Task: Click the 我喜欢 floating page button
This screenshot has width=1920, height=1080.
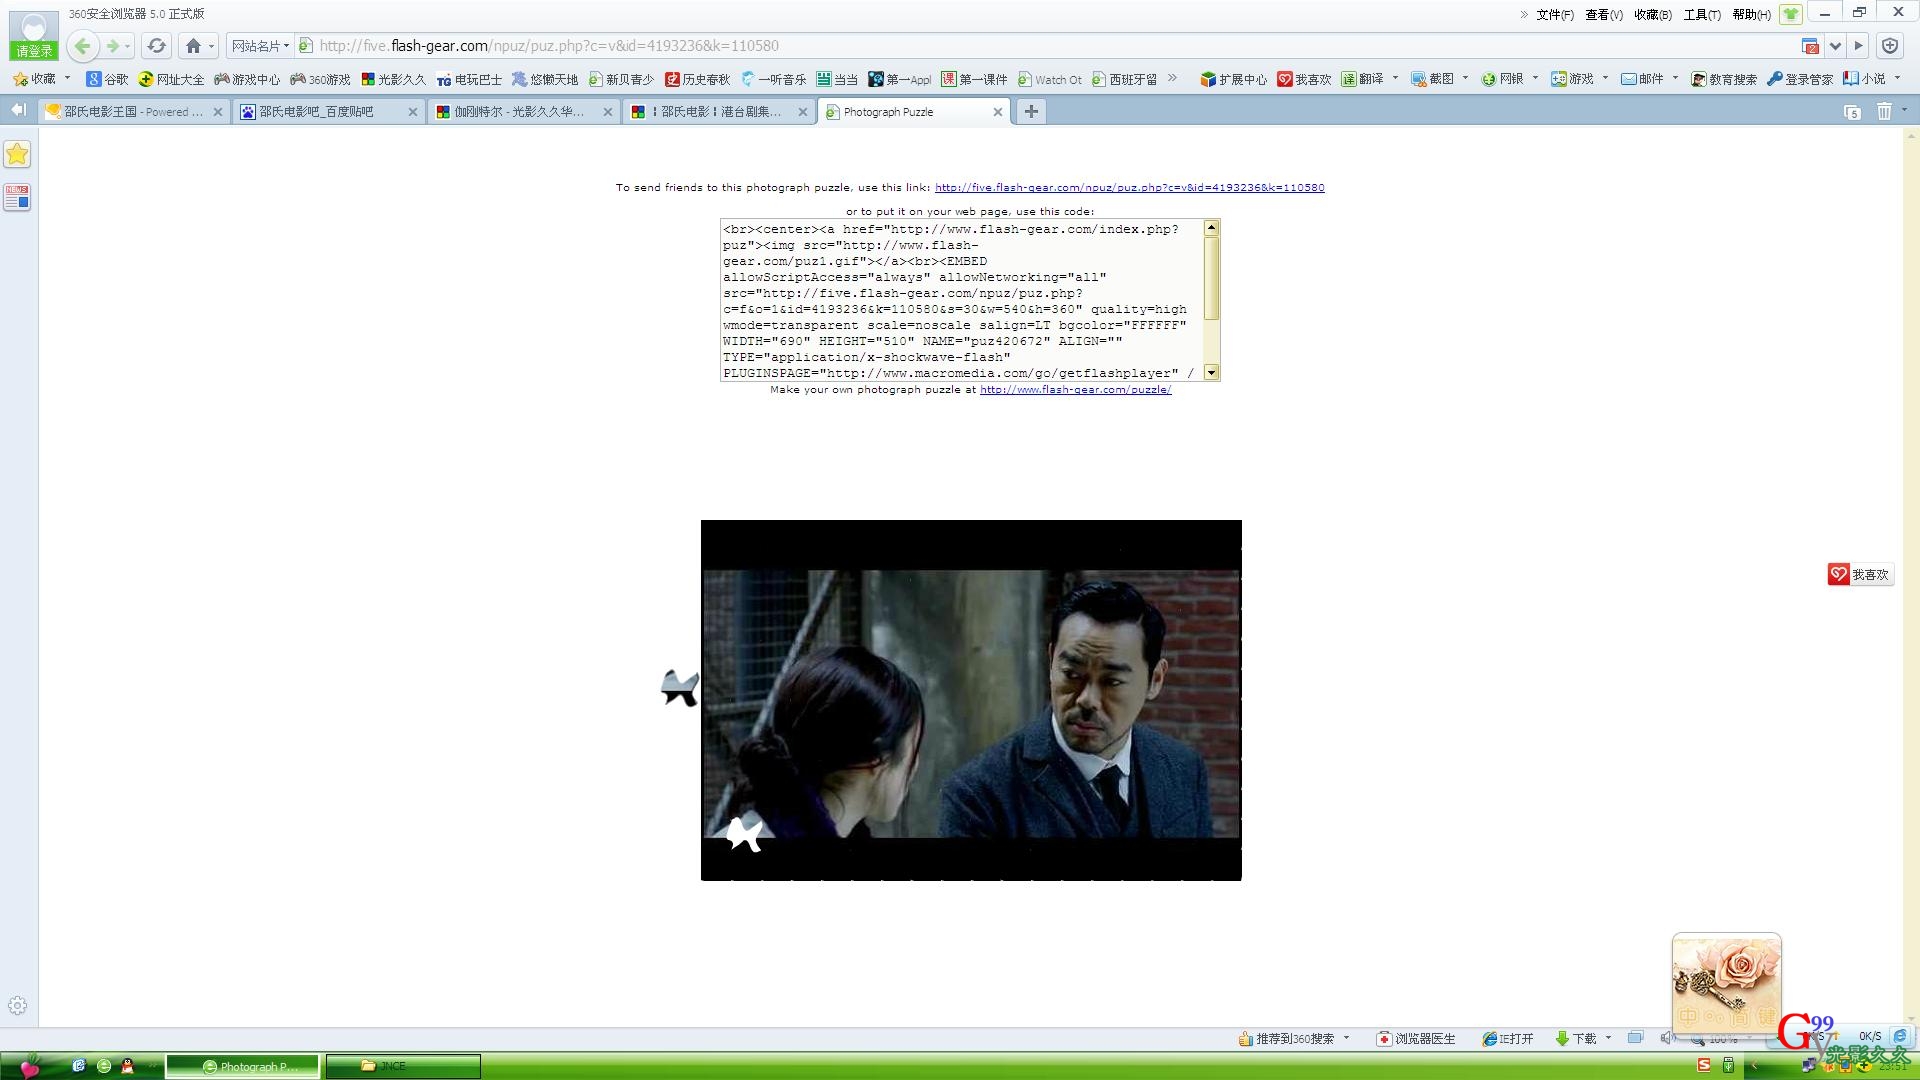Action: click(x=1860, y=574)
